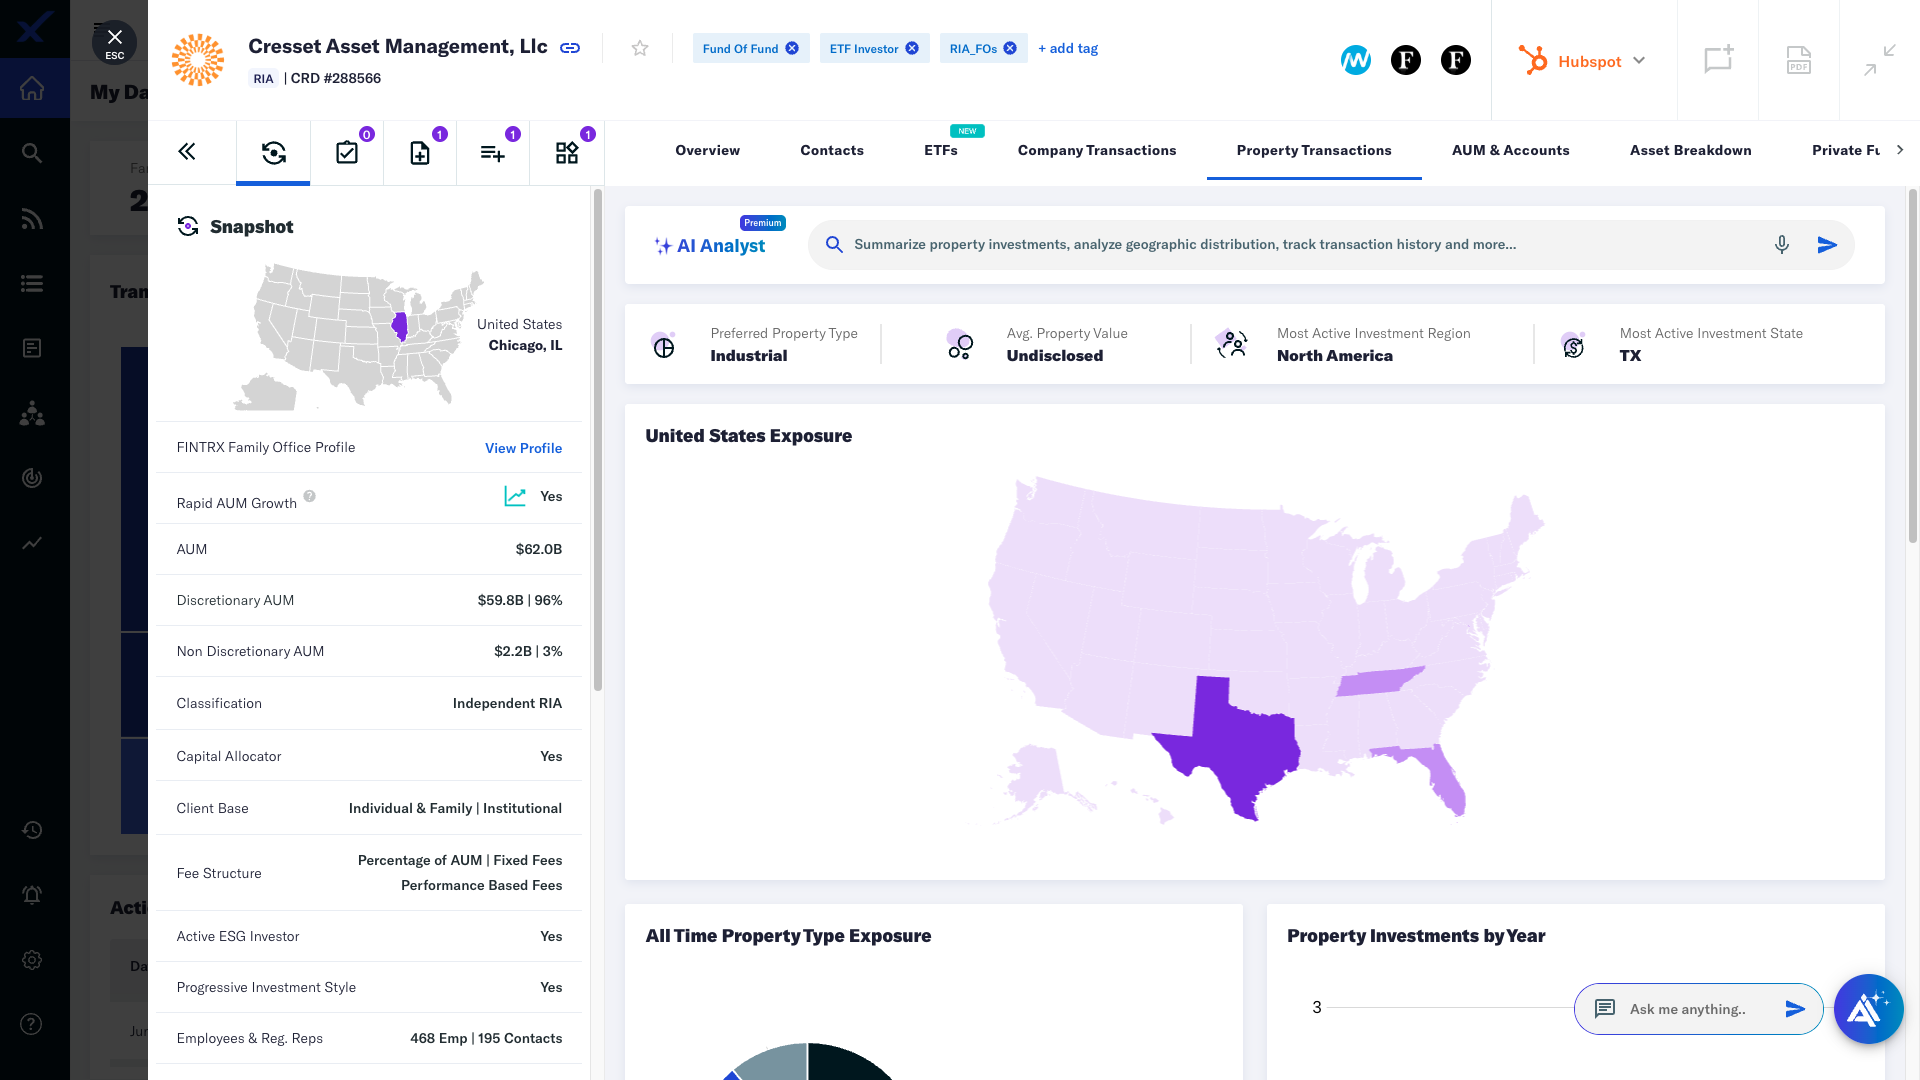Open the help question-mark sidebar icon
Screen dimensions: 1920x1080
coord(32,1024)
